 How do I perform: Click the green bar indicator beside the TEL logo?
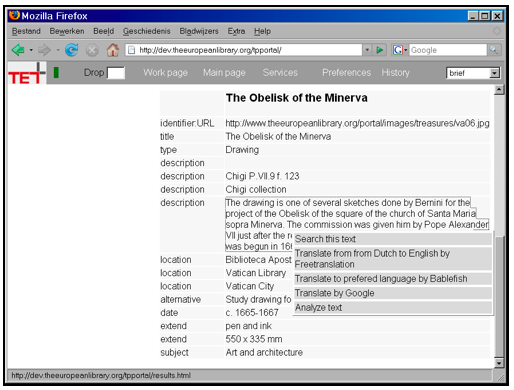[x=56, y=72]
